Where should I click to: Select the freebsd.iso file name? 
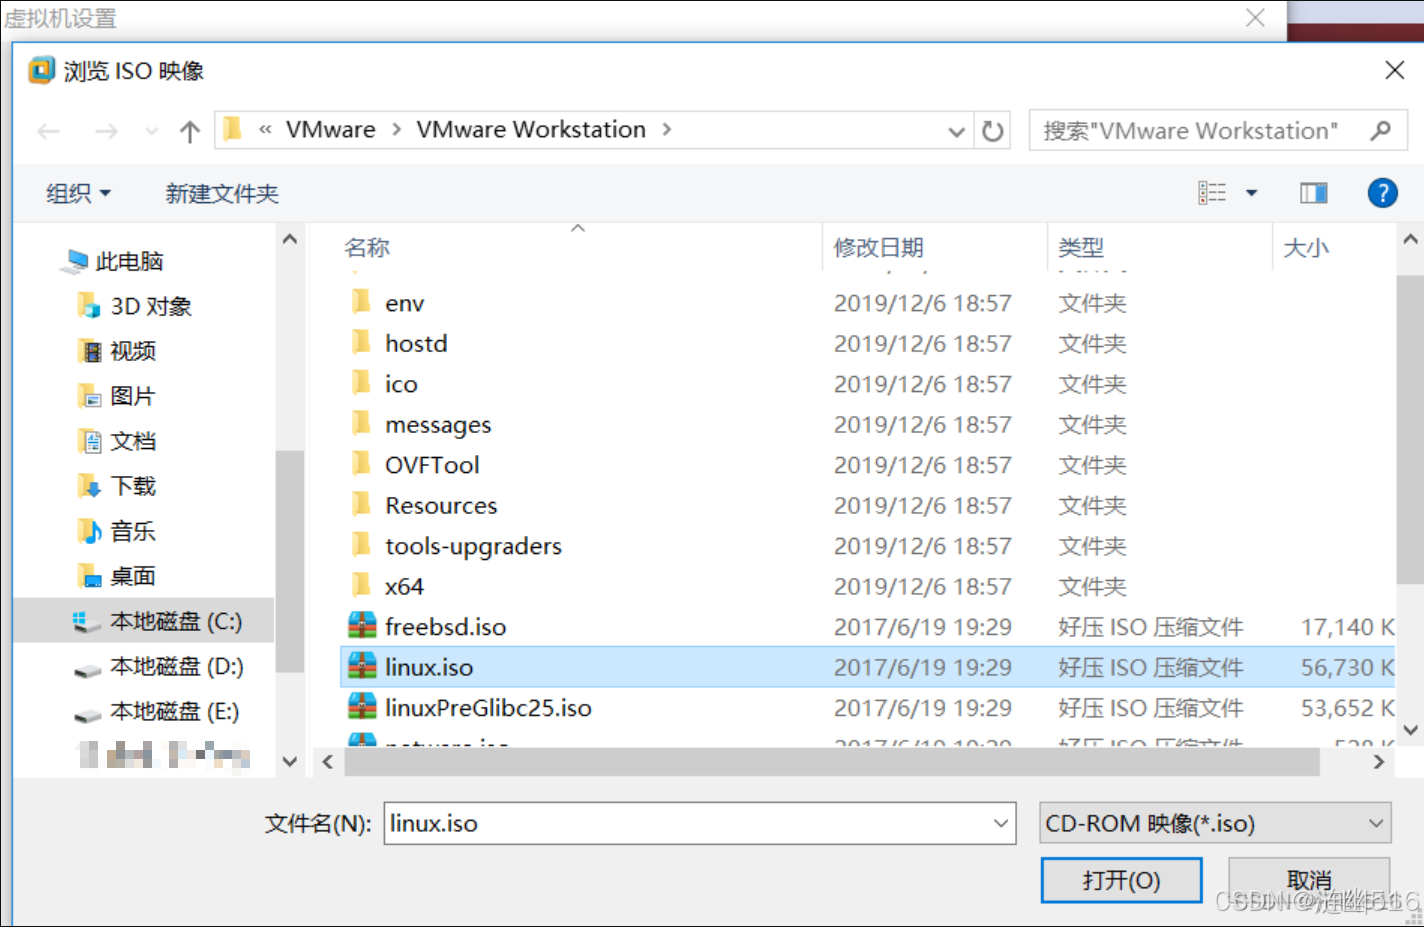[446, 627]
